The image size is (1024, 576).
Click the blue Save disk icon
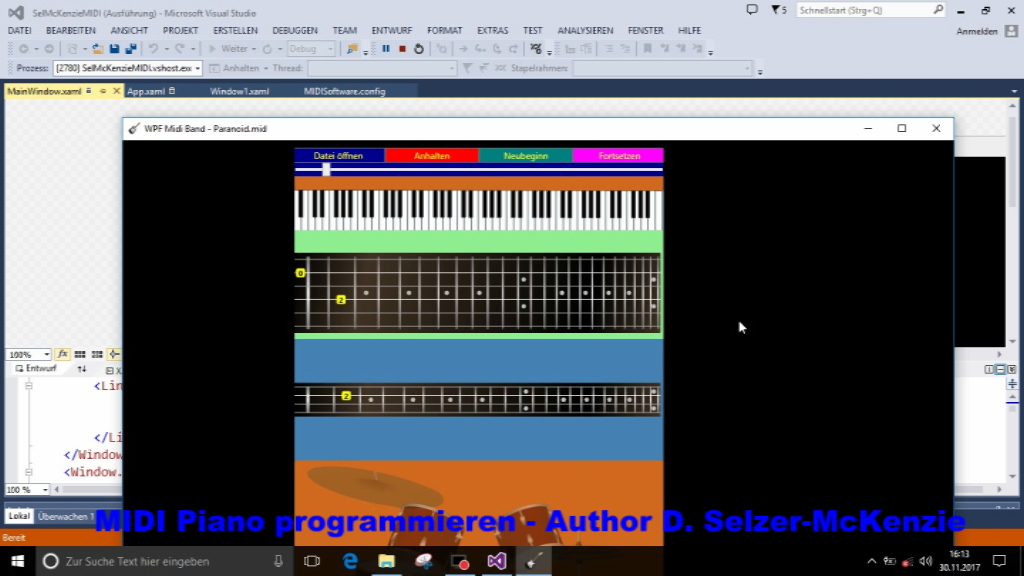[x=114, y=49]
